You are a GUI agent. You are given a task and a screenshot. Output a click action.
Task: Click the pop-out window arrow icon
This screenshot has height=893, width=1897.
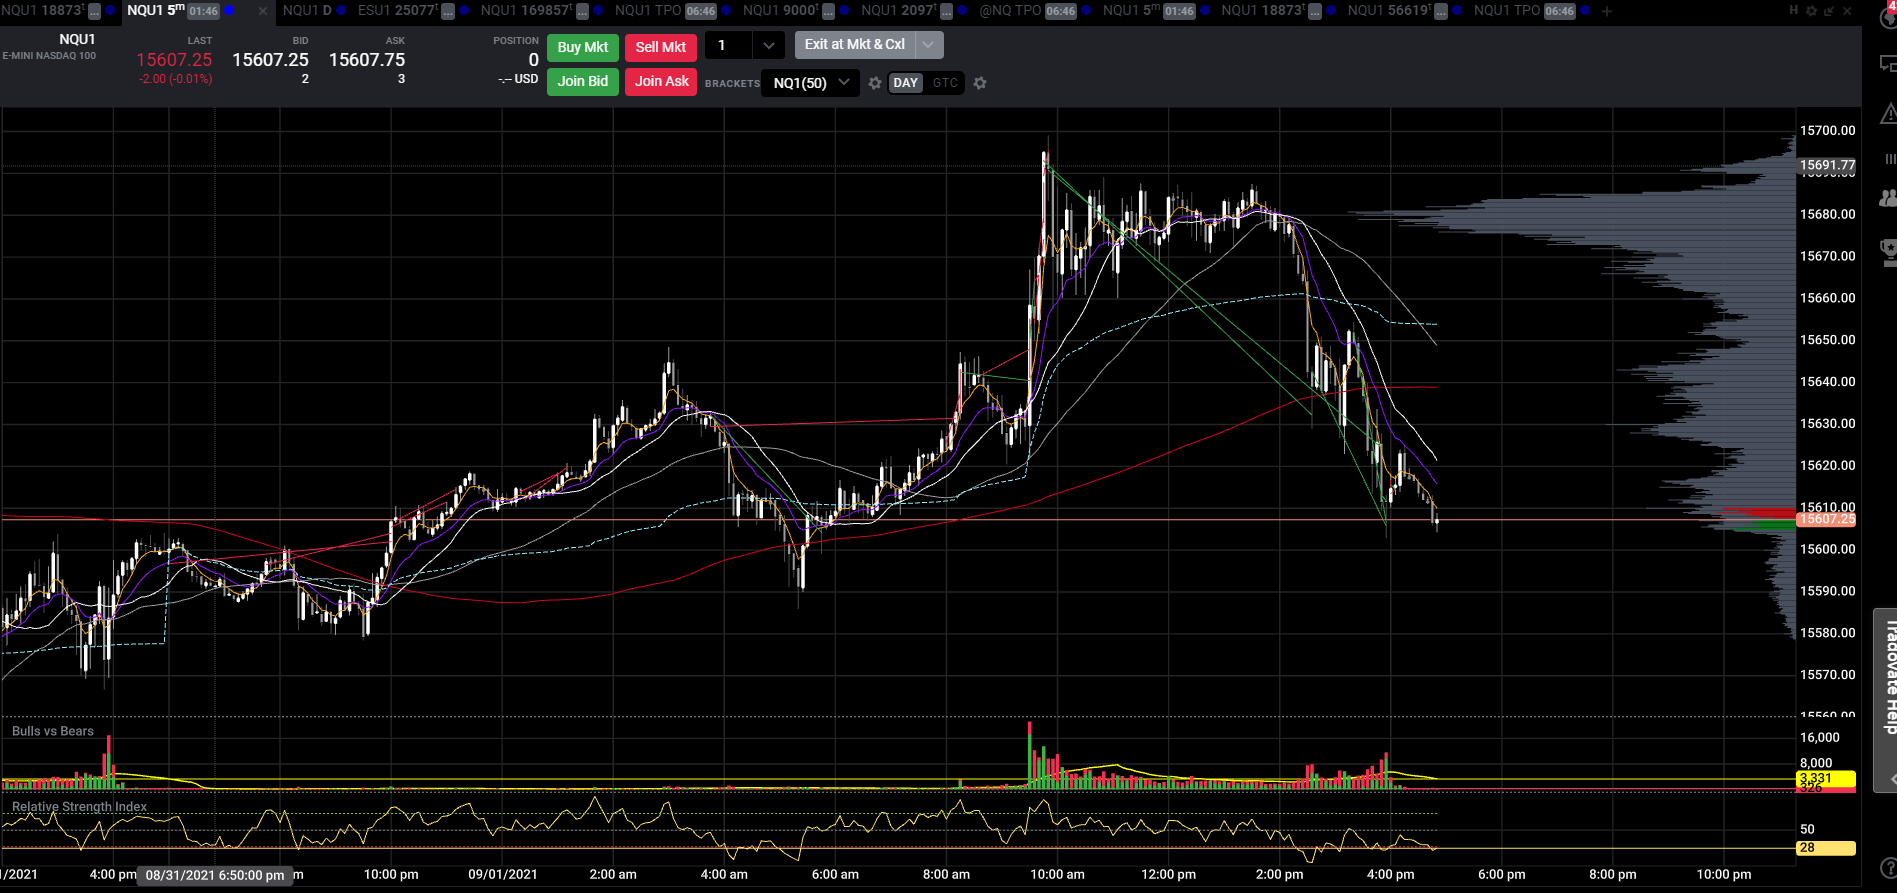(x=1829, y=11)
